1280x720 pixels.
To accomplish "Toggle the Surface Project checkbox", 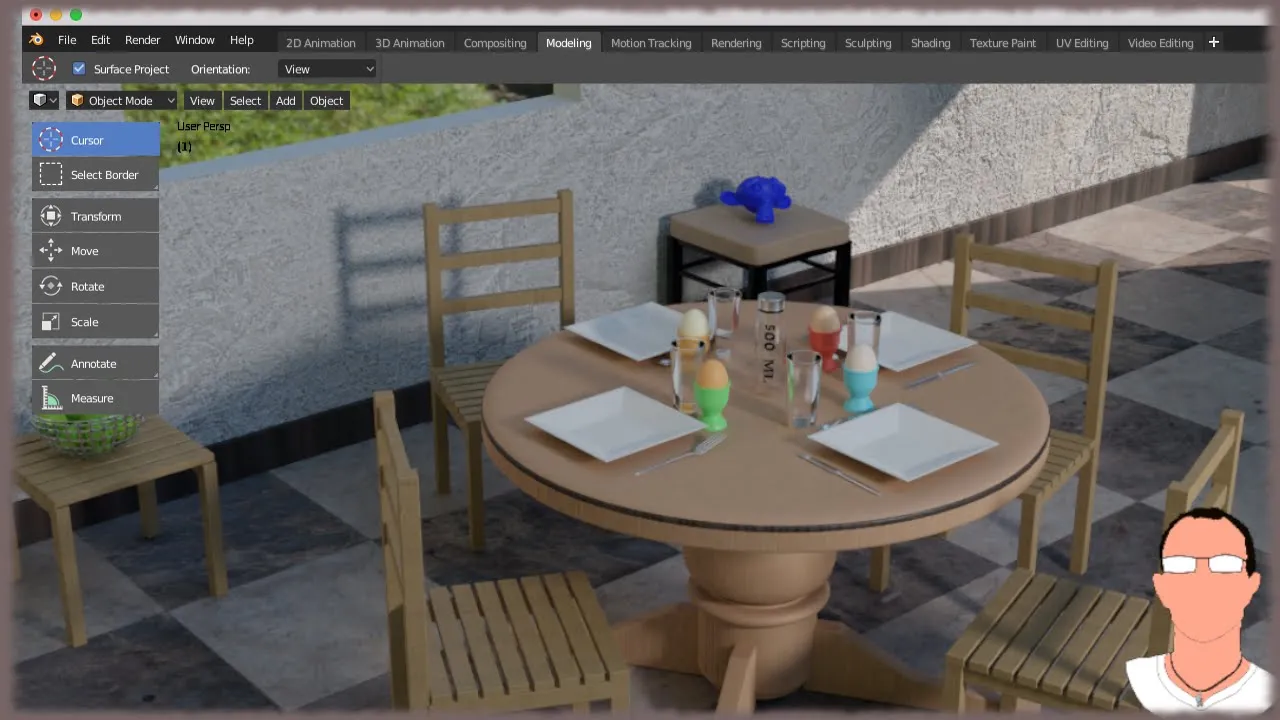I will (x=79, y=69).
